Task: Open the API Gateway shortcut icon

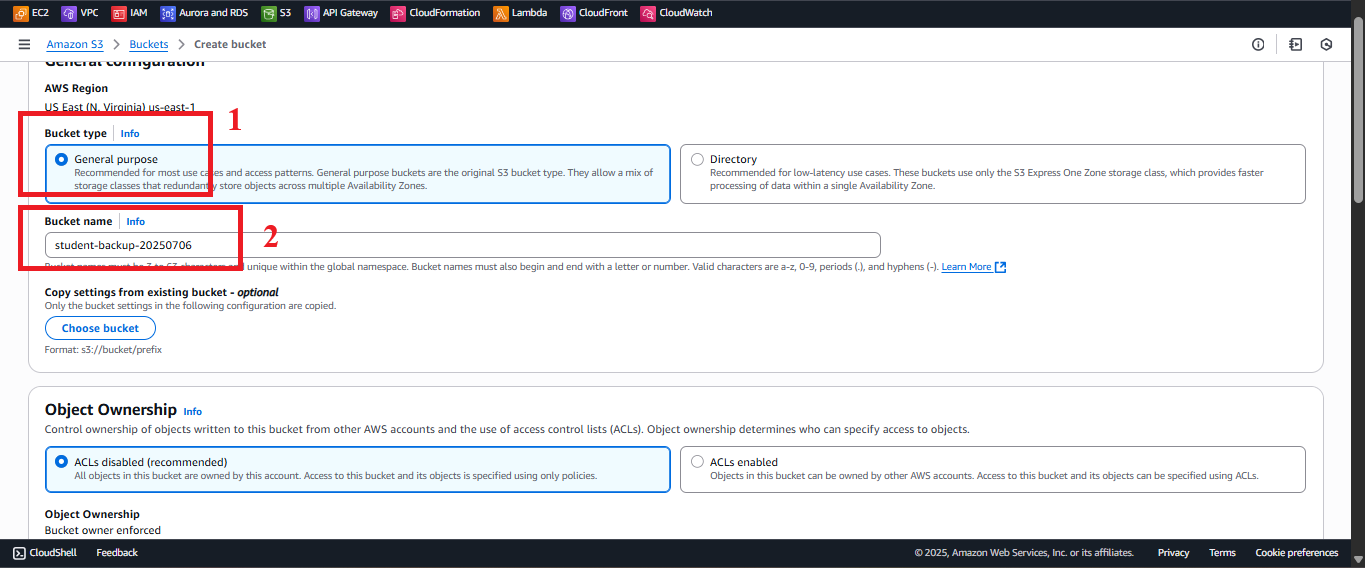Action: pos(311,13)
